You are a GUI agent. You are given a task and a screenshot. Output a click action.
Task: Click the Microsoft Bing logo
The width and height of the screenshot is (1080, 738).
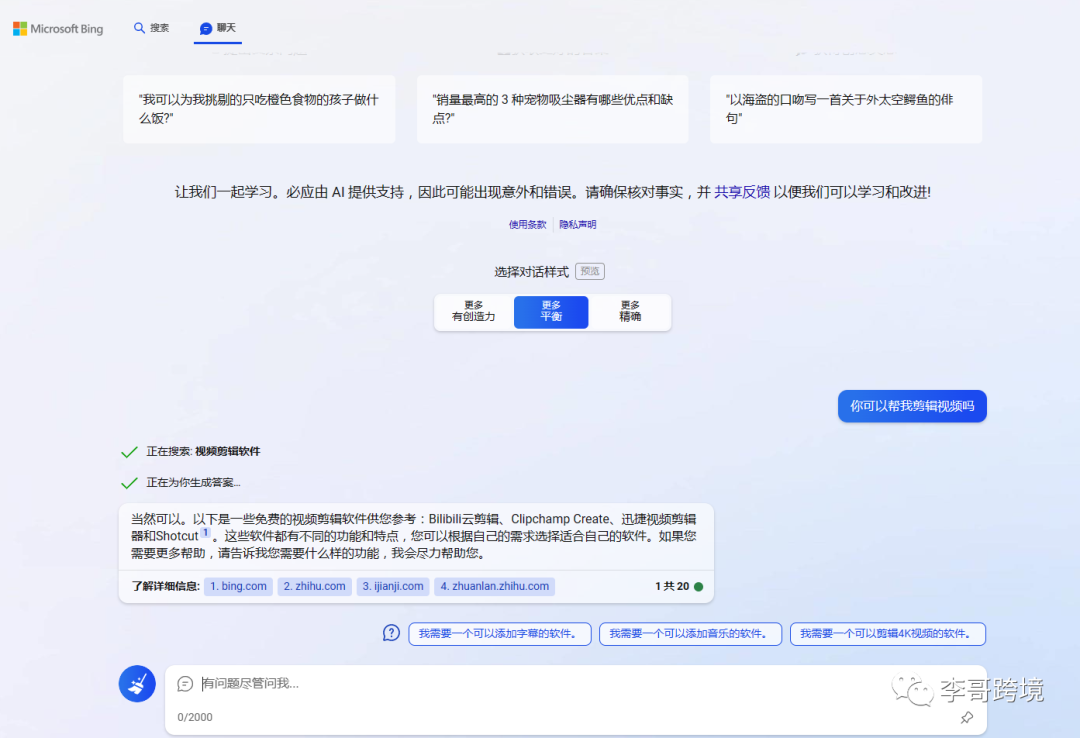59,29
